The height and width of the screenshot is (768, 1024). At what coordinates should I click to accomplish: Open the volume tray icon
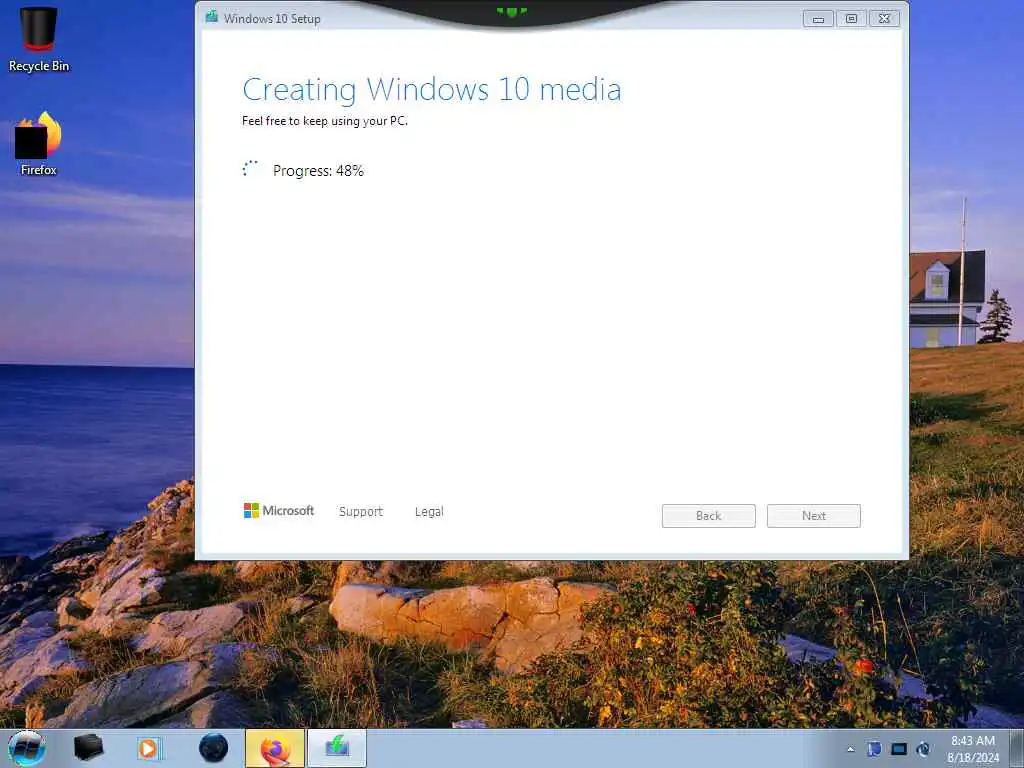click(x=923, y=749)
